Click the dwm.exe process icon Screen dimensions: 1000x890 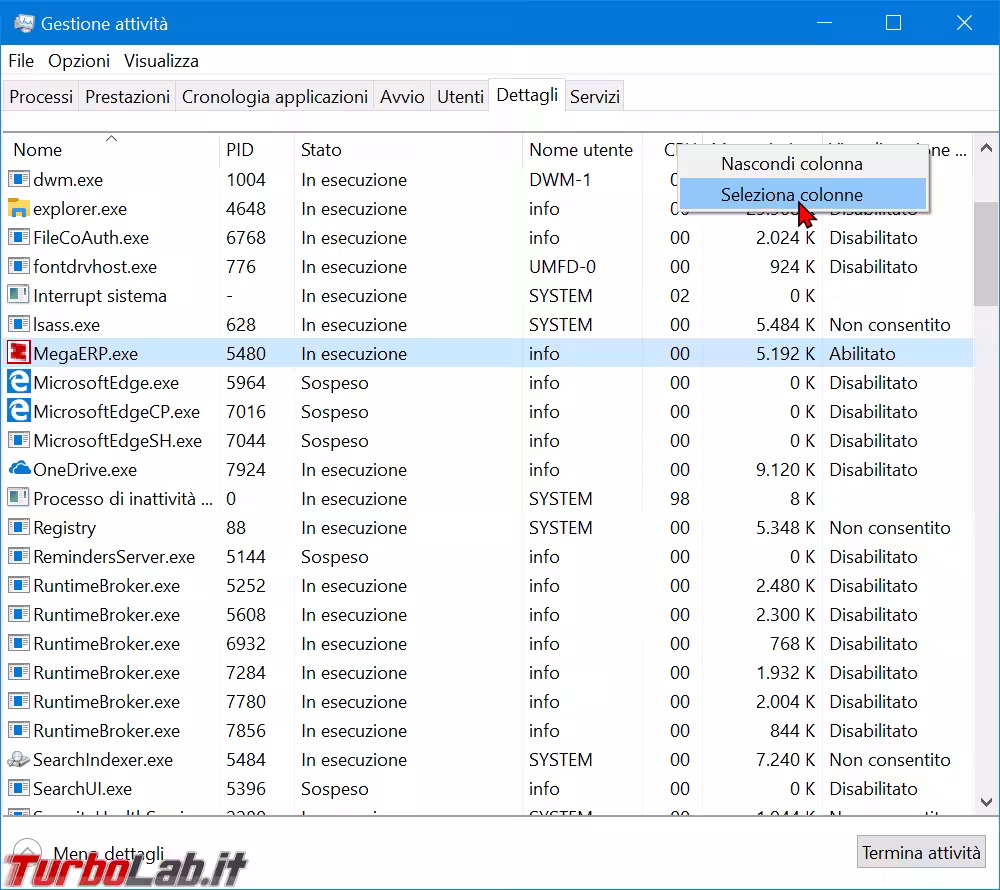click(19, 180)
